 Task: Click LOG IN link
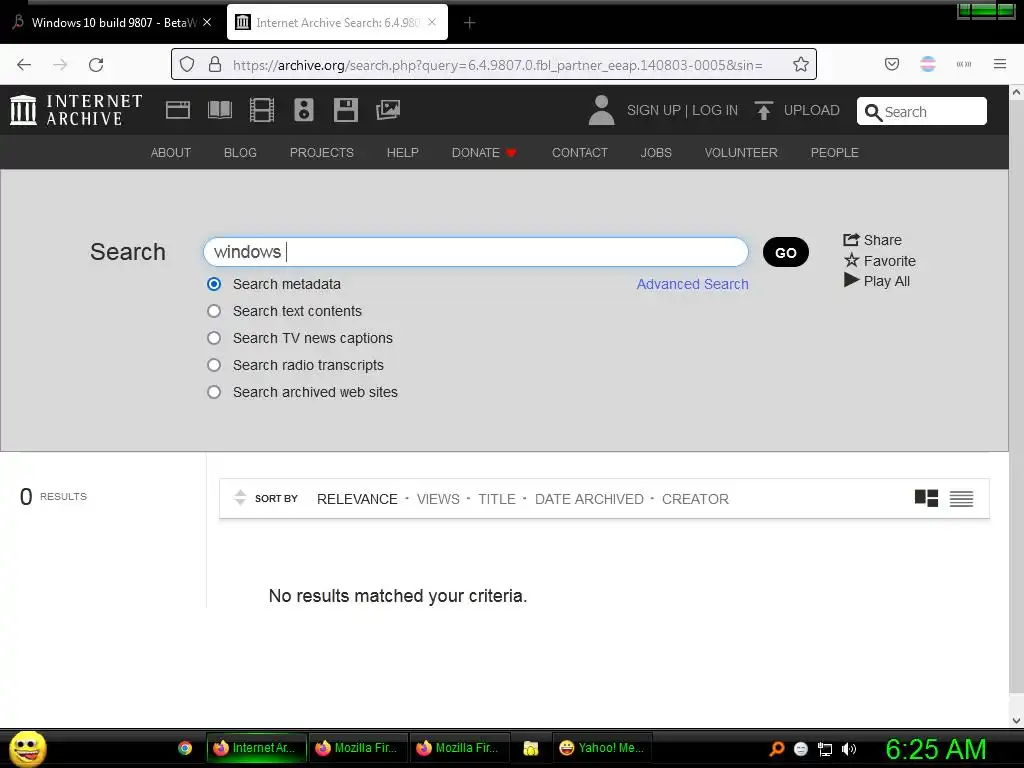[x=715, y=110]
